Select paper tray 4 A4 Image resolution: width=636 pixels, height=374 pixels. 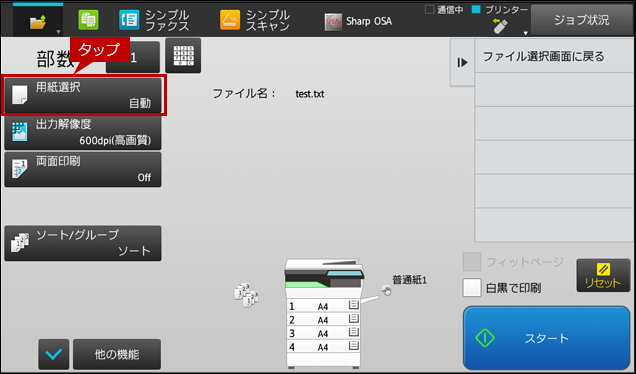point(323,347)
